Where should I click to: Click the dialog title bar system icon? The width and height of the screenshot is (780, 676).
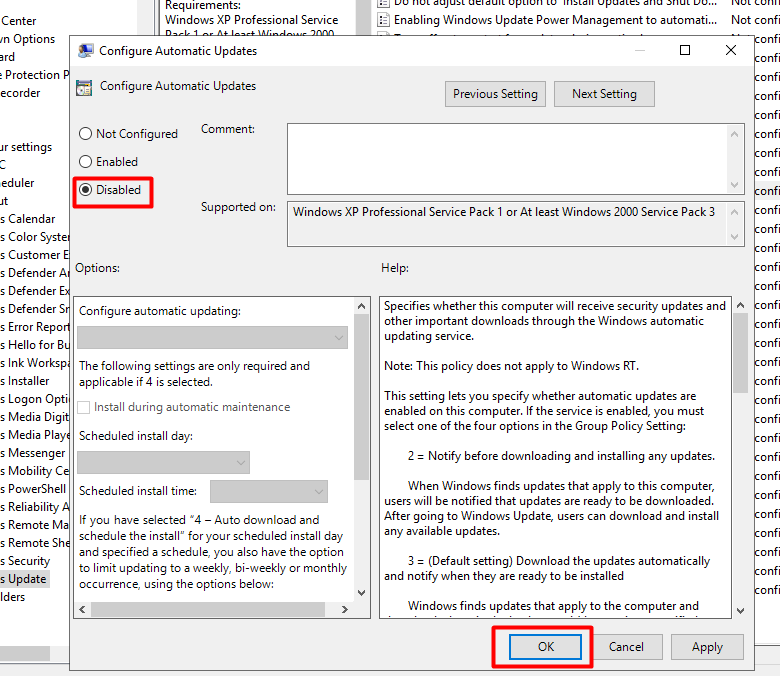click(85, 51)
